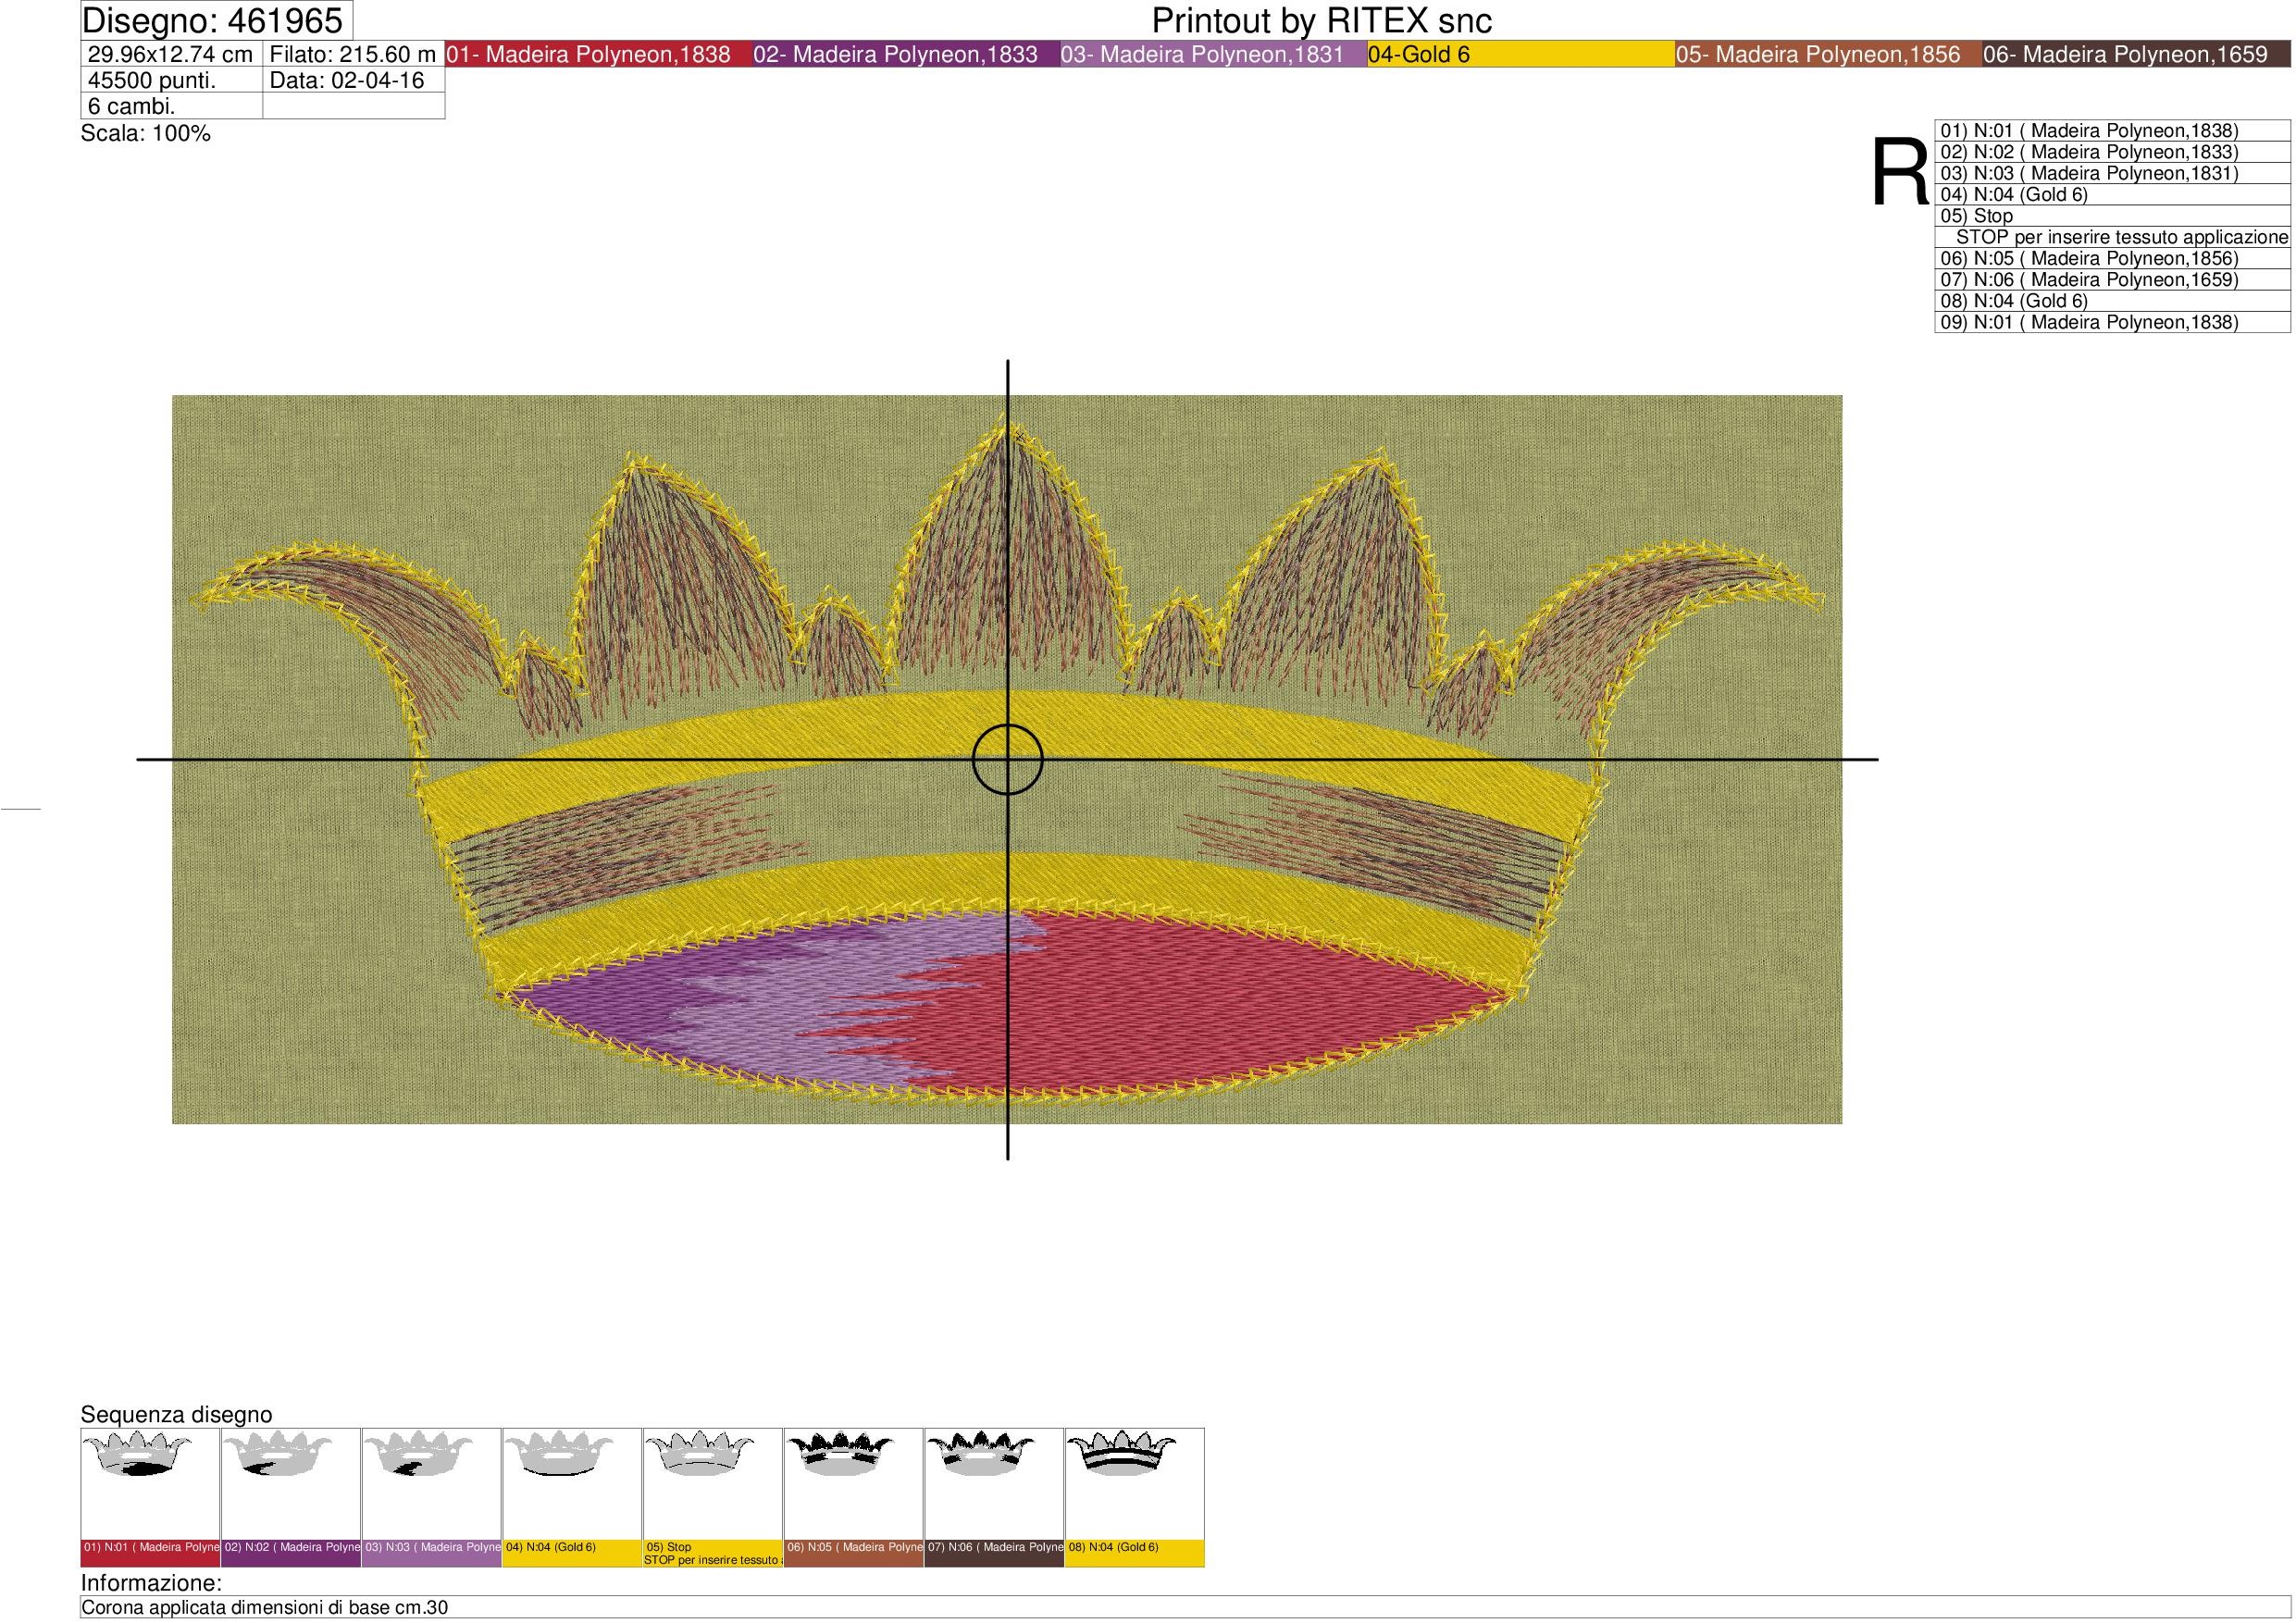This screenshot has height=1623, width=2296.
Task: Select the 04-Gold 6 yellow header swatch
Action: click(x=1521, y=55)
